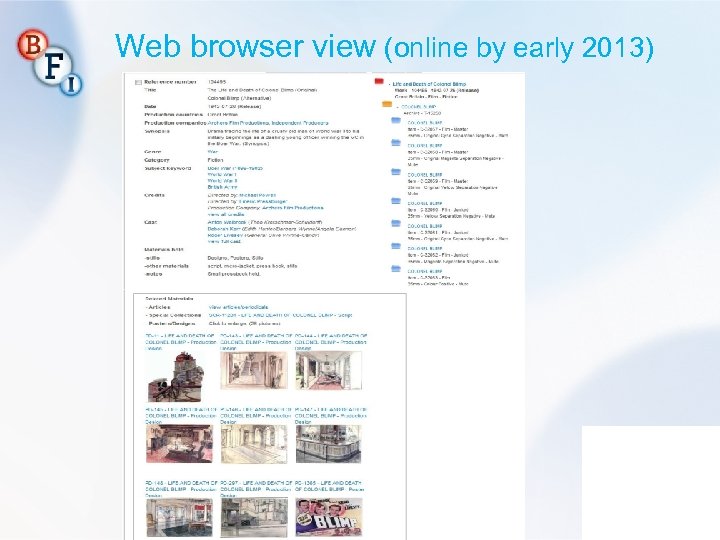Click the blue folder icon for Original Cyan Separation Negative Master
720x540 pixels.
pos(396,120)
